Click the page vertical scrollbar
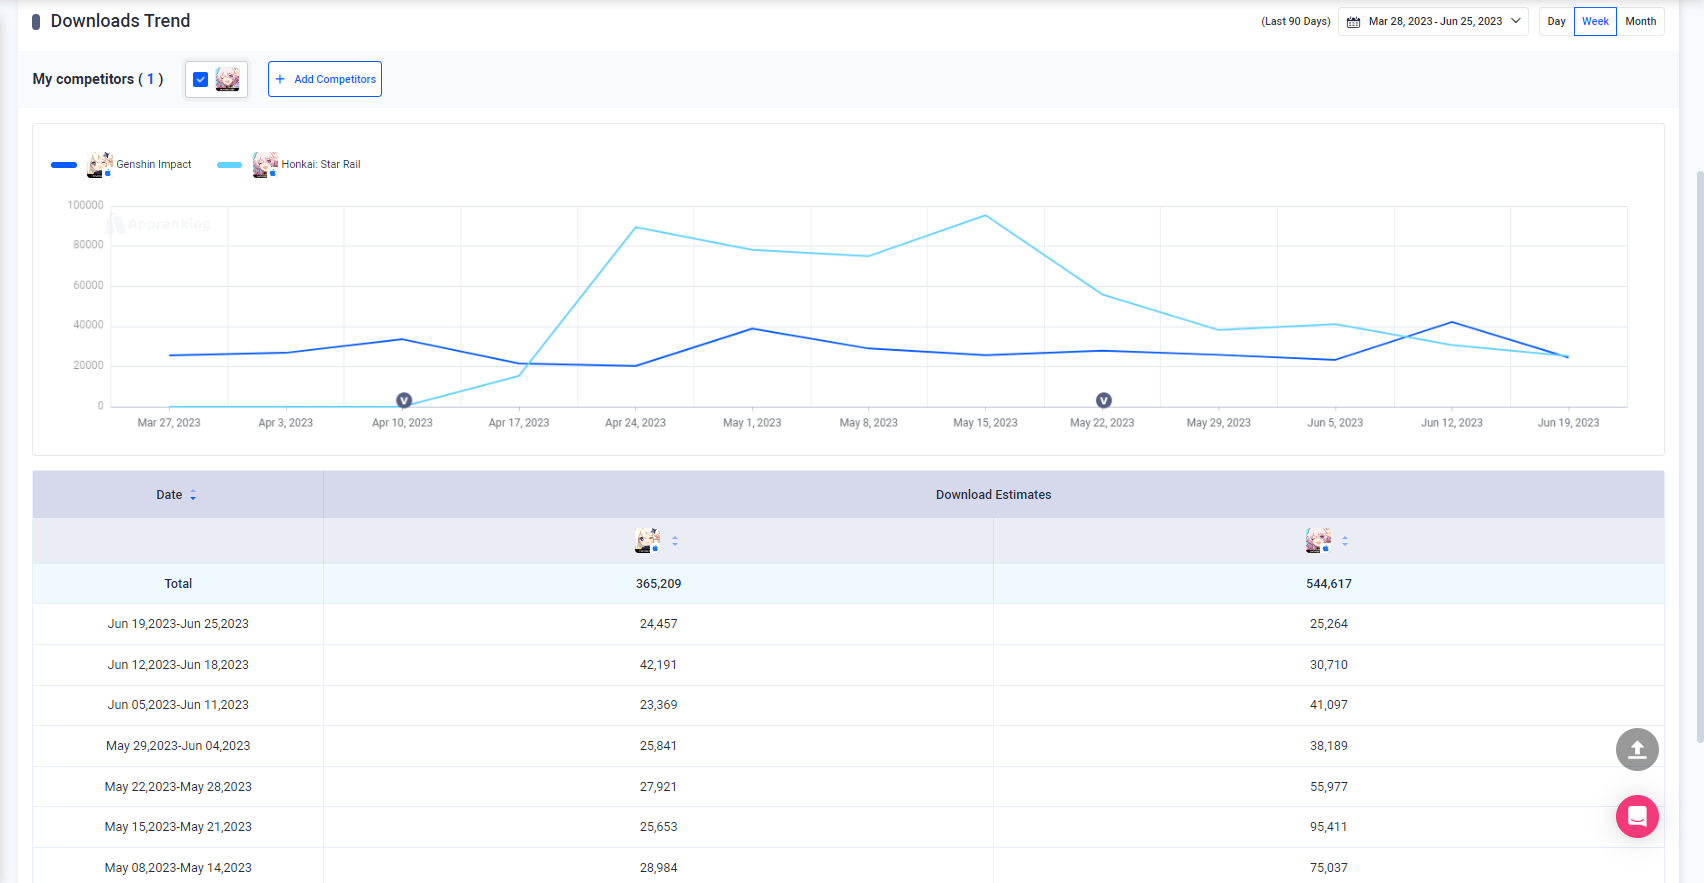 click(x=1699, y=455)
